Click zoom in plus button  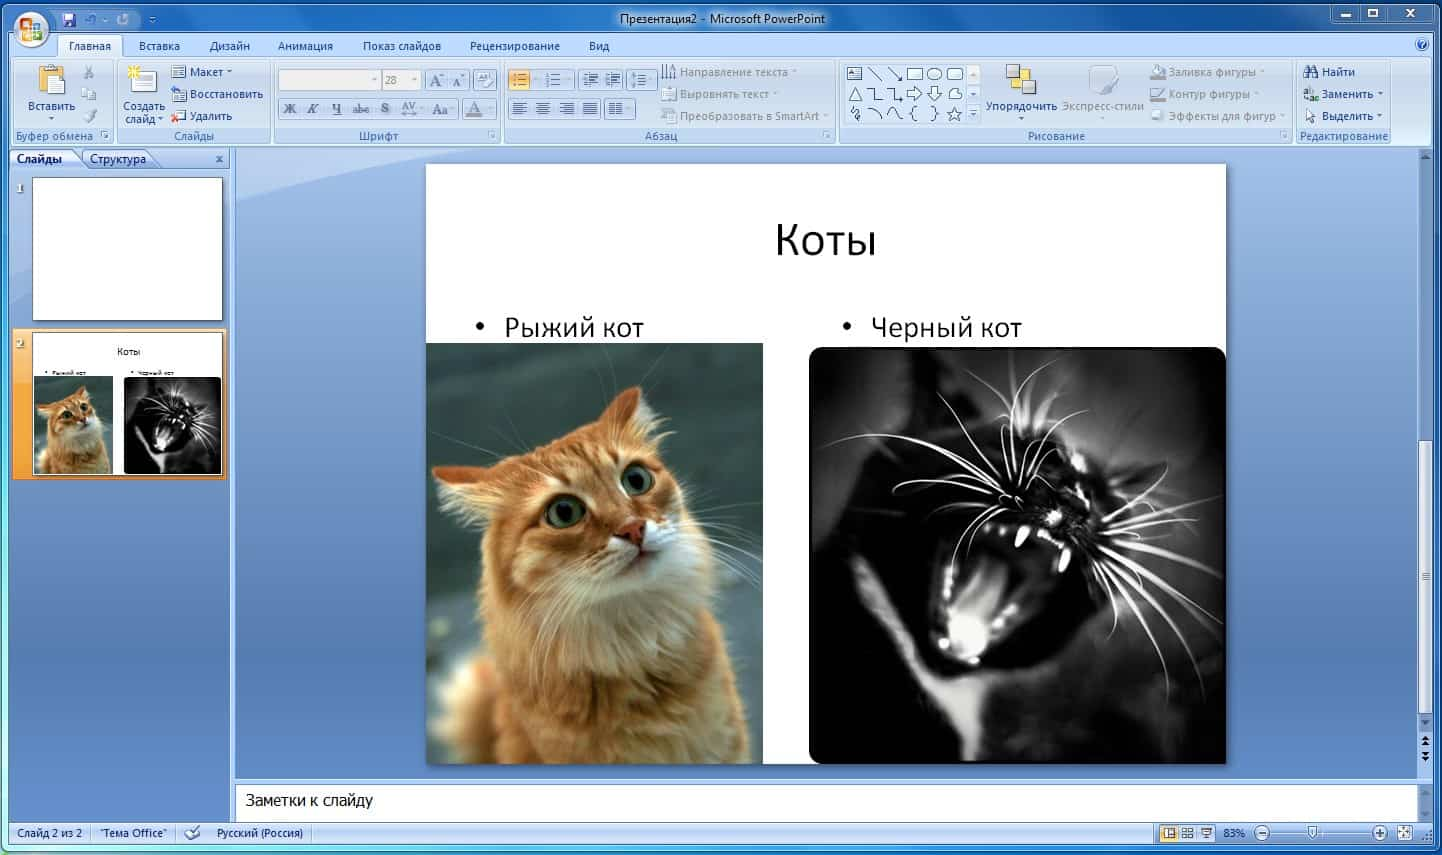click(1380, 833)
